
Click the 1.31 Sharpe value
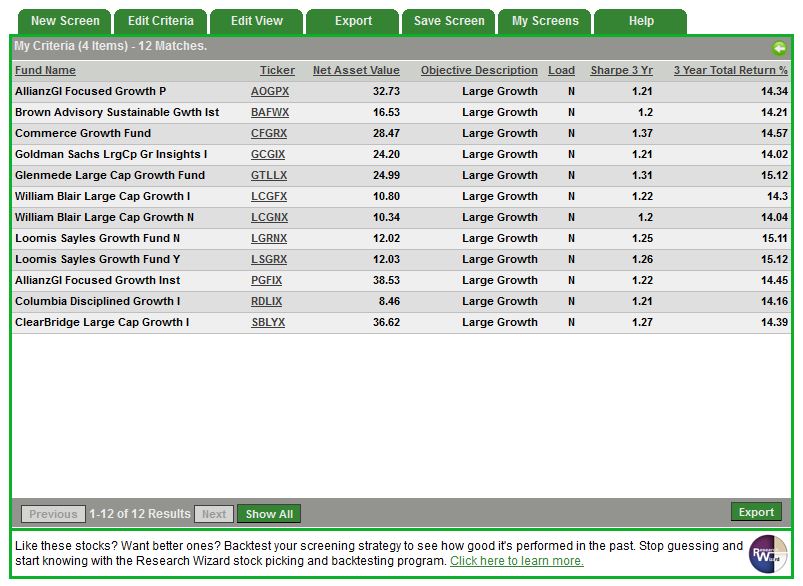pos(642,175)
